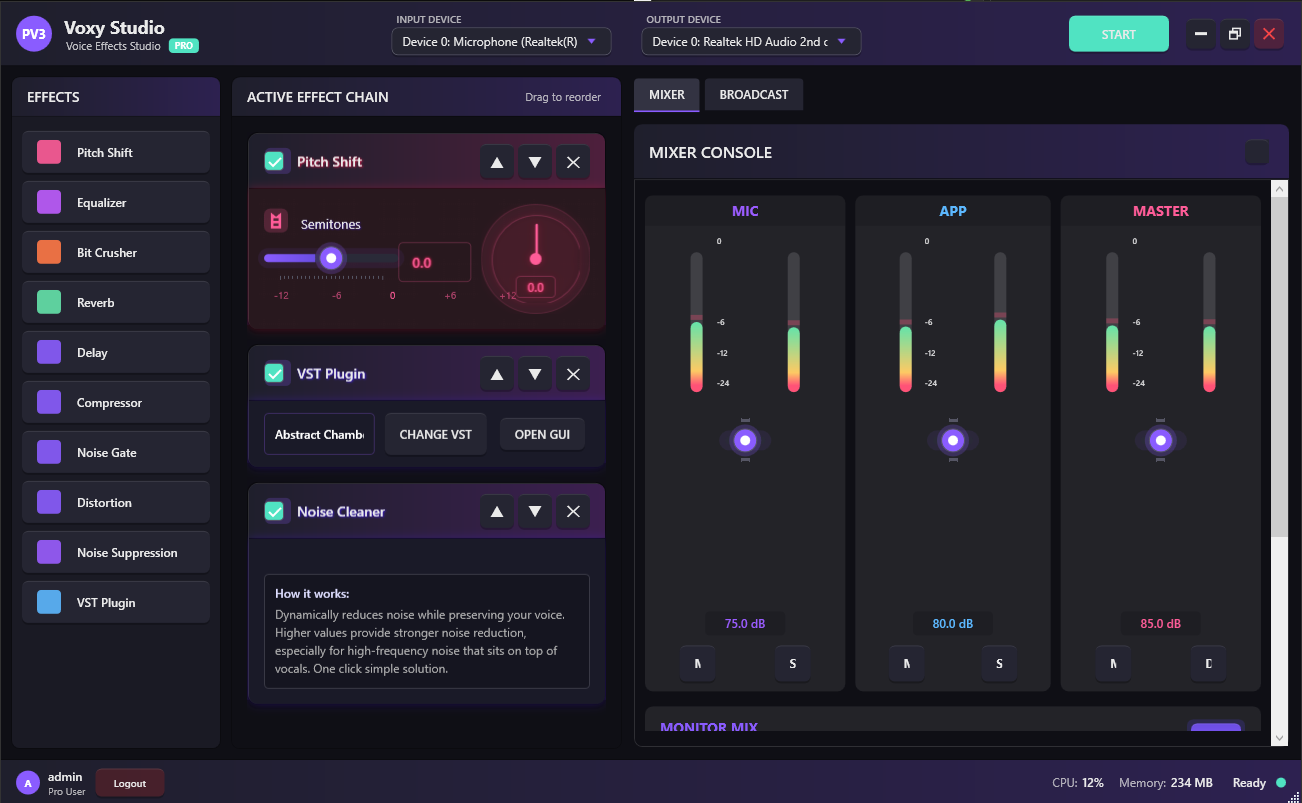Click the Ready status indicator dot
Viewport: 1302px width, 803px height.
(x=1281, y=783)
